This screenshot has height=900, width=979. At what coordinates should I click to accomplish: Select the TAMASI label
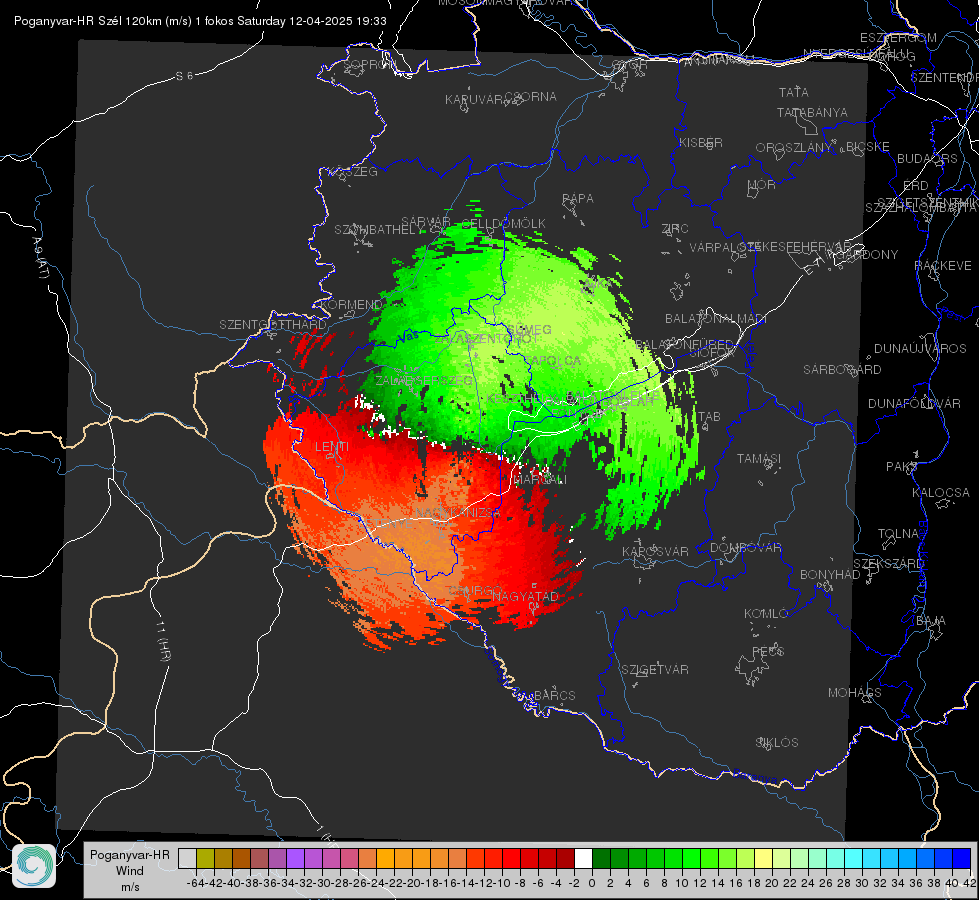759,458
